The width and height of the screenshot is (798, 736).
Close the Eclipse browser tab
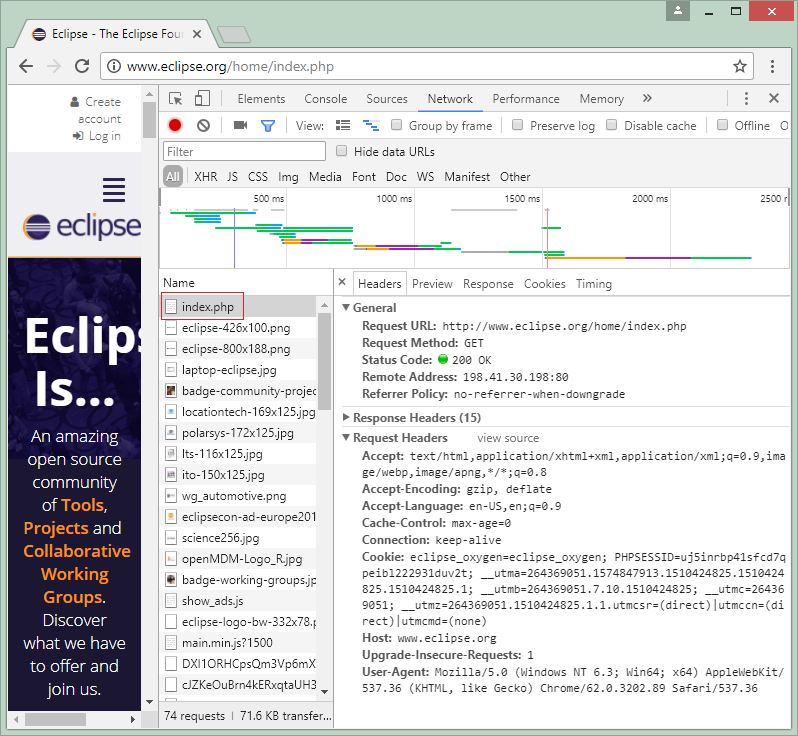(x=197, y=34)
